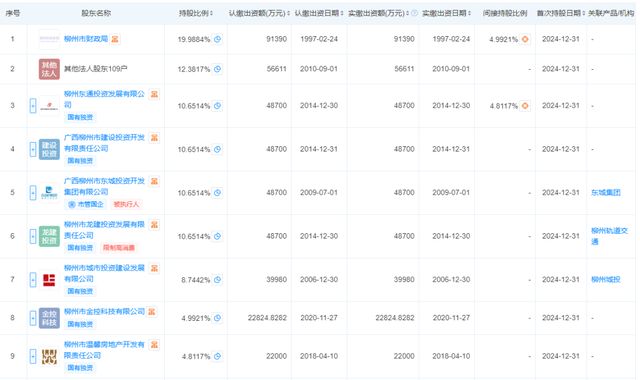Open the chart icon in row 4's 10.6514% cell
Viewport: 640px width, 380px height.
(218, 149)
